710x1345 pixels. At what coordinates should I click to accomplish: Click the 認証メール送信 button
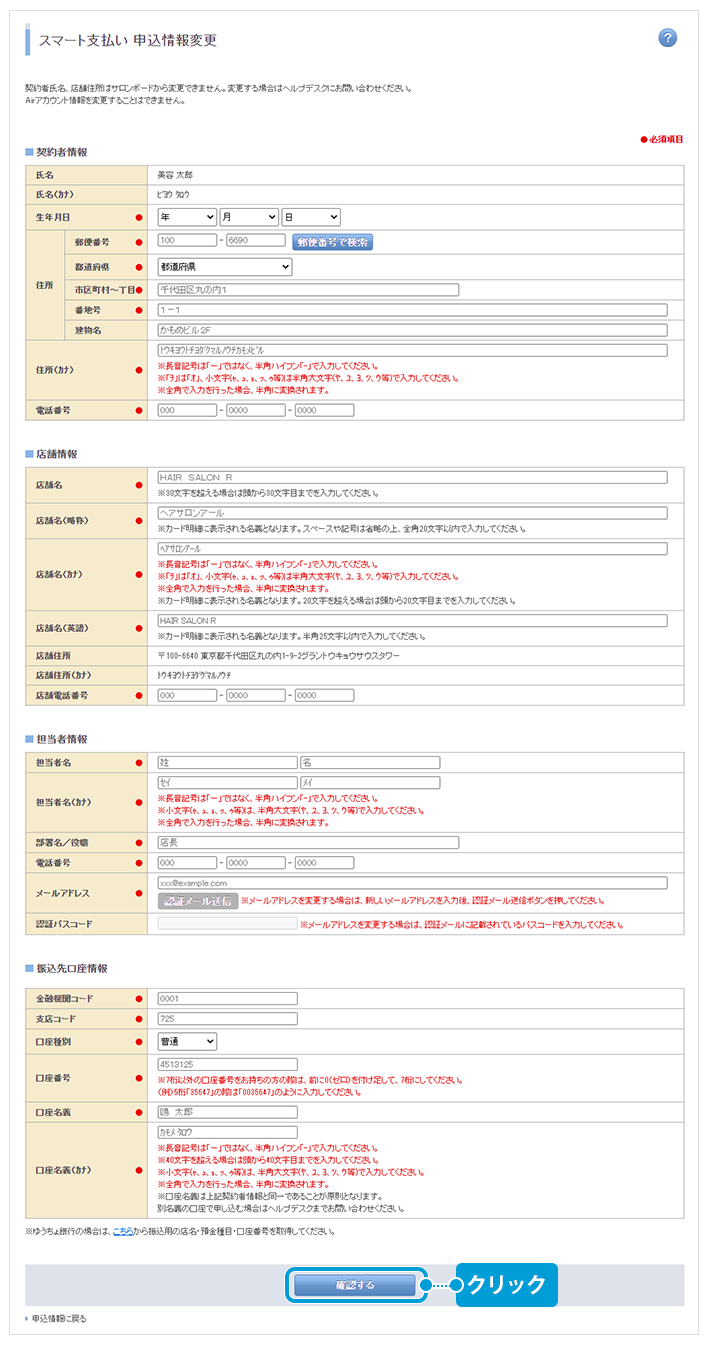click(198, 901)
